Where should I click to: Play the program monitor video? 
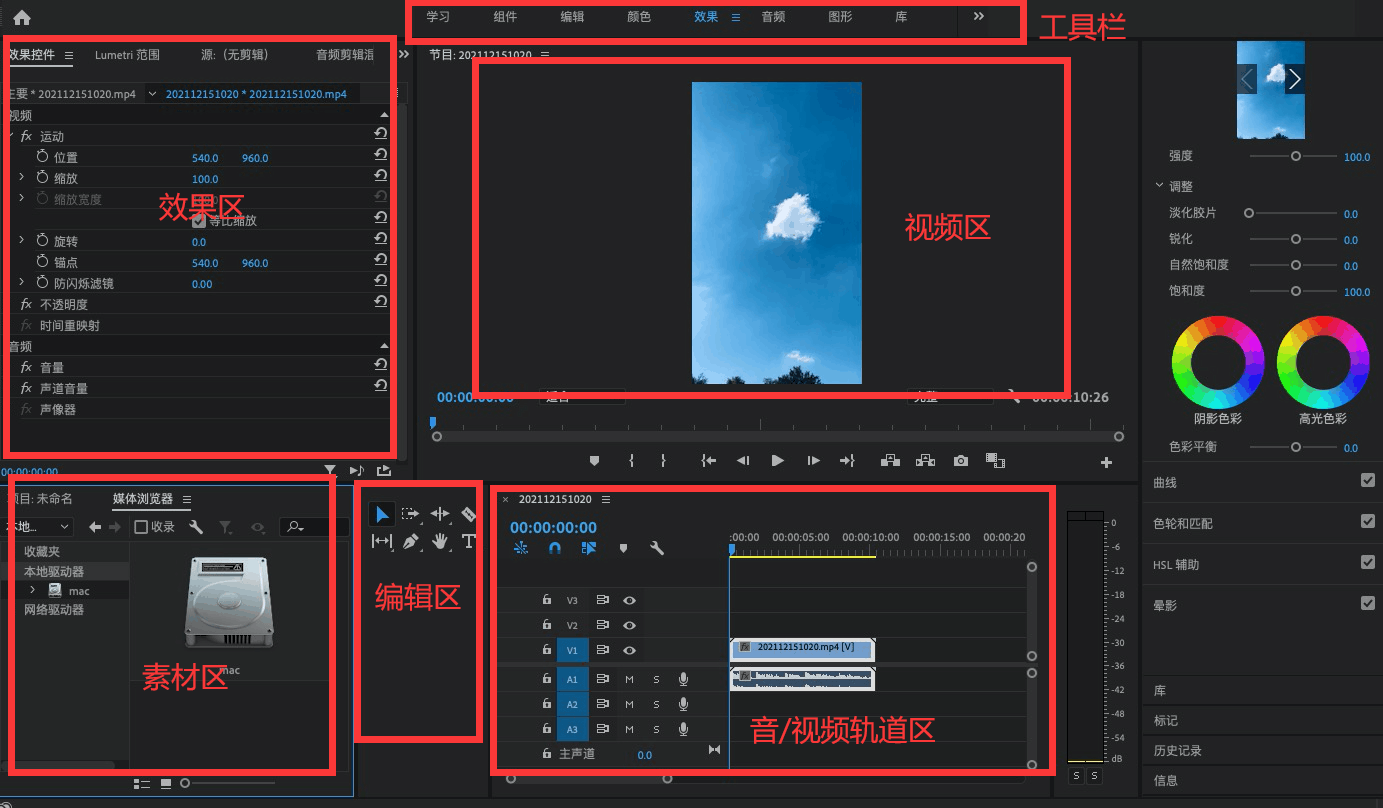(x=777, y=461)
